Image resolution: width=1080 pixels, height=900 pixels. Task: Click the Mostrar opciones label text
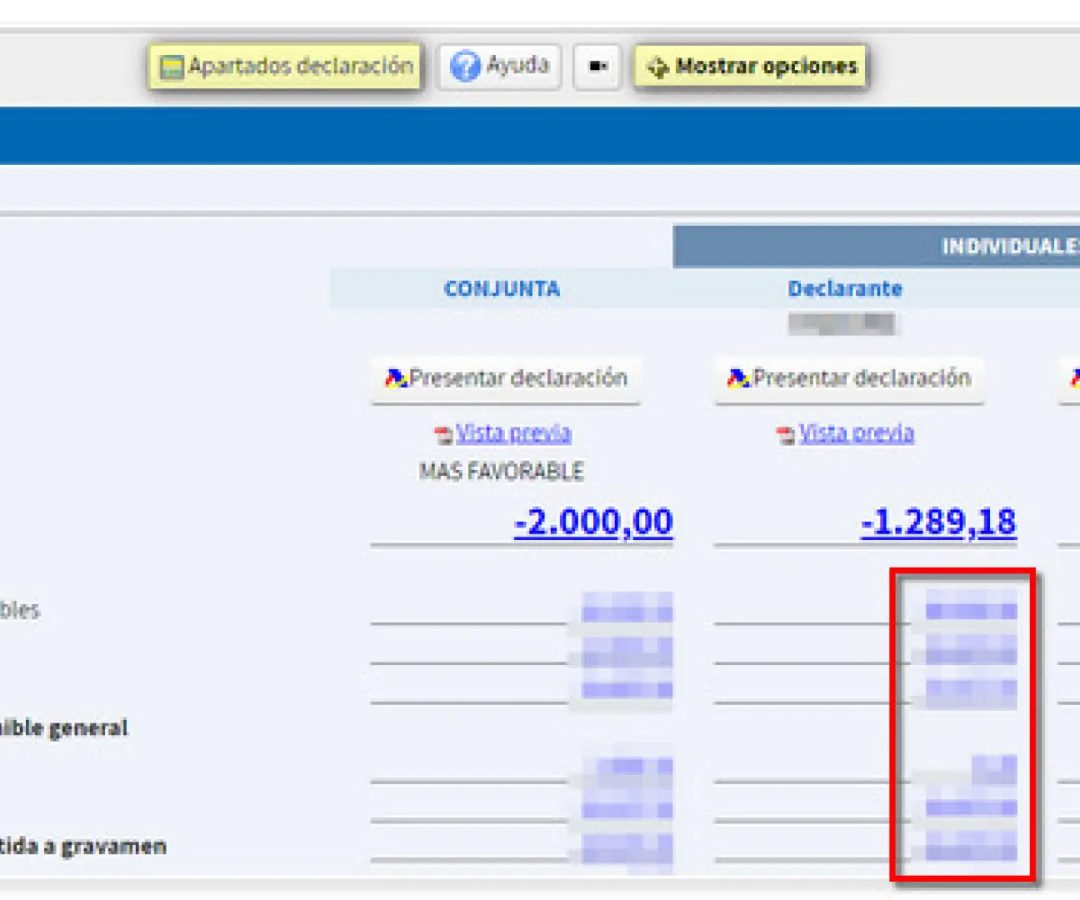[766, 67]
